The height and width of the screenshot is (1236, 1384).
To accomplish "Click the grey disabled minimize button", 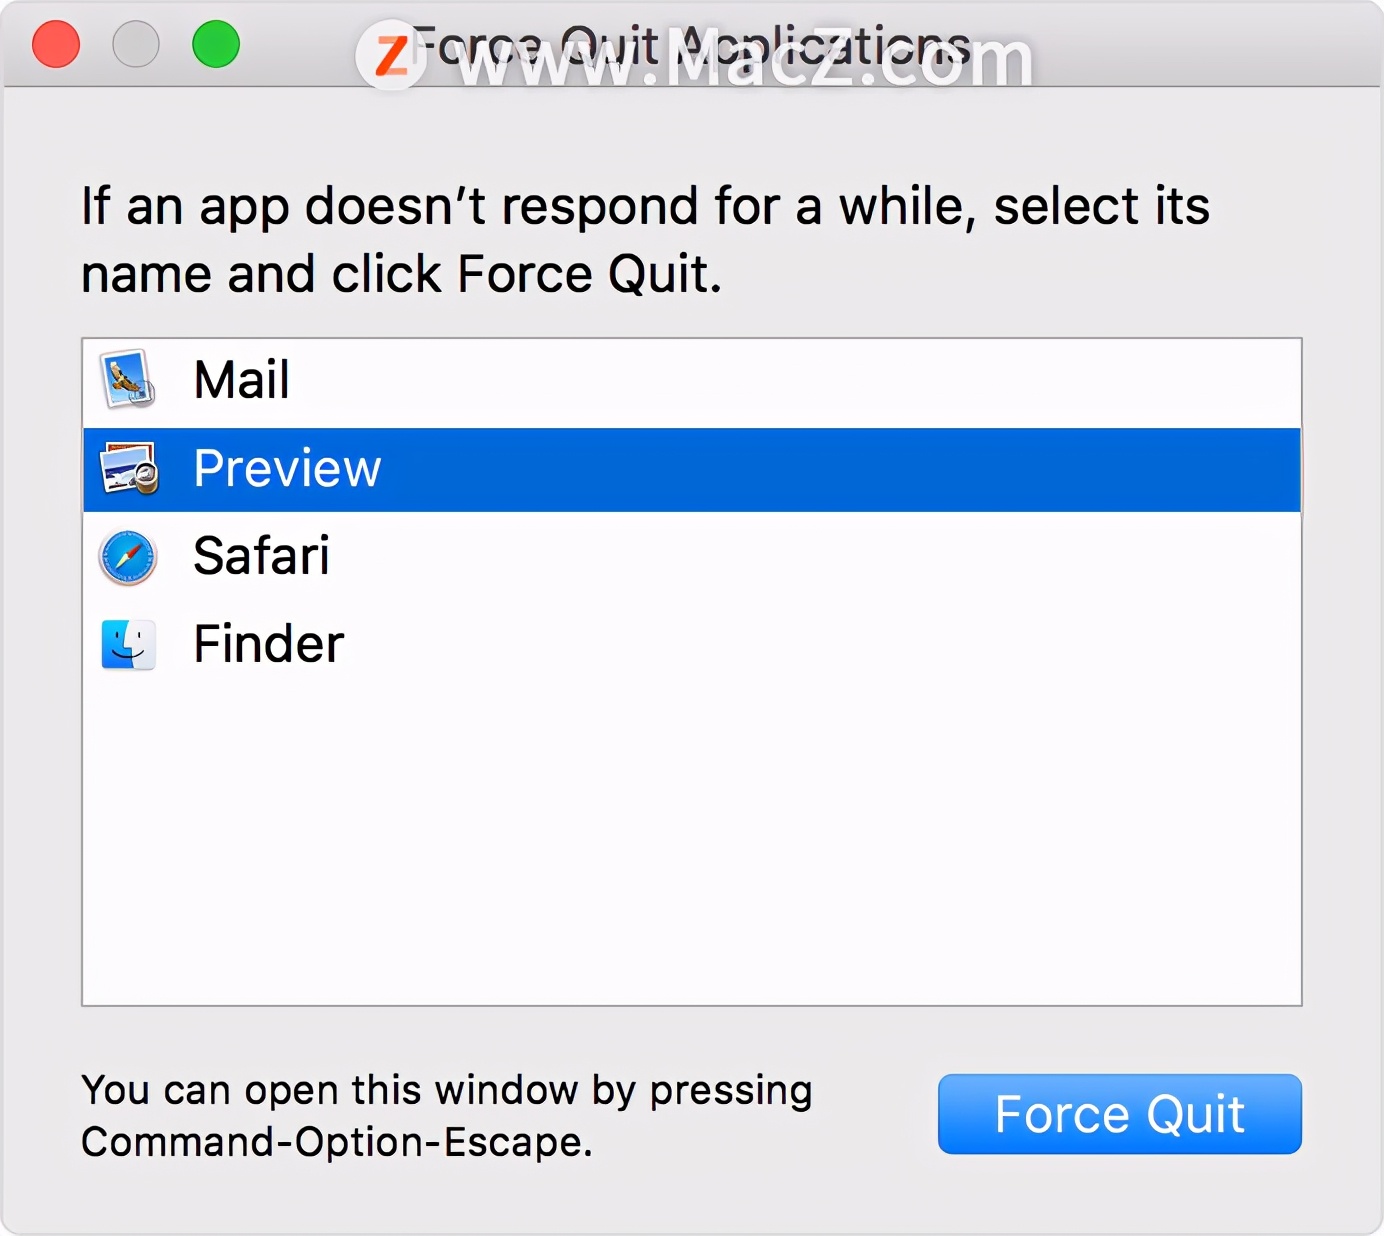I will (x=136, y=44).
